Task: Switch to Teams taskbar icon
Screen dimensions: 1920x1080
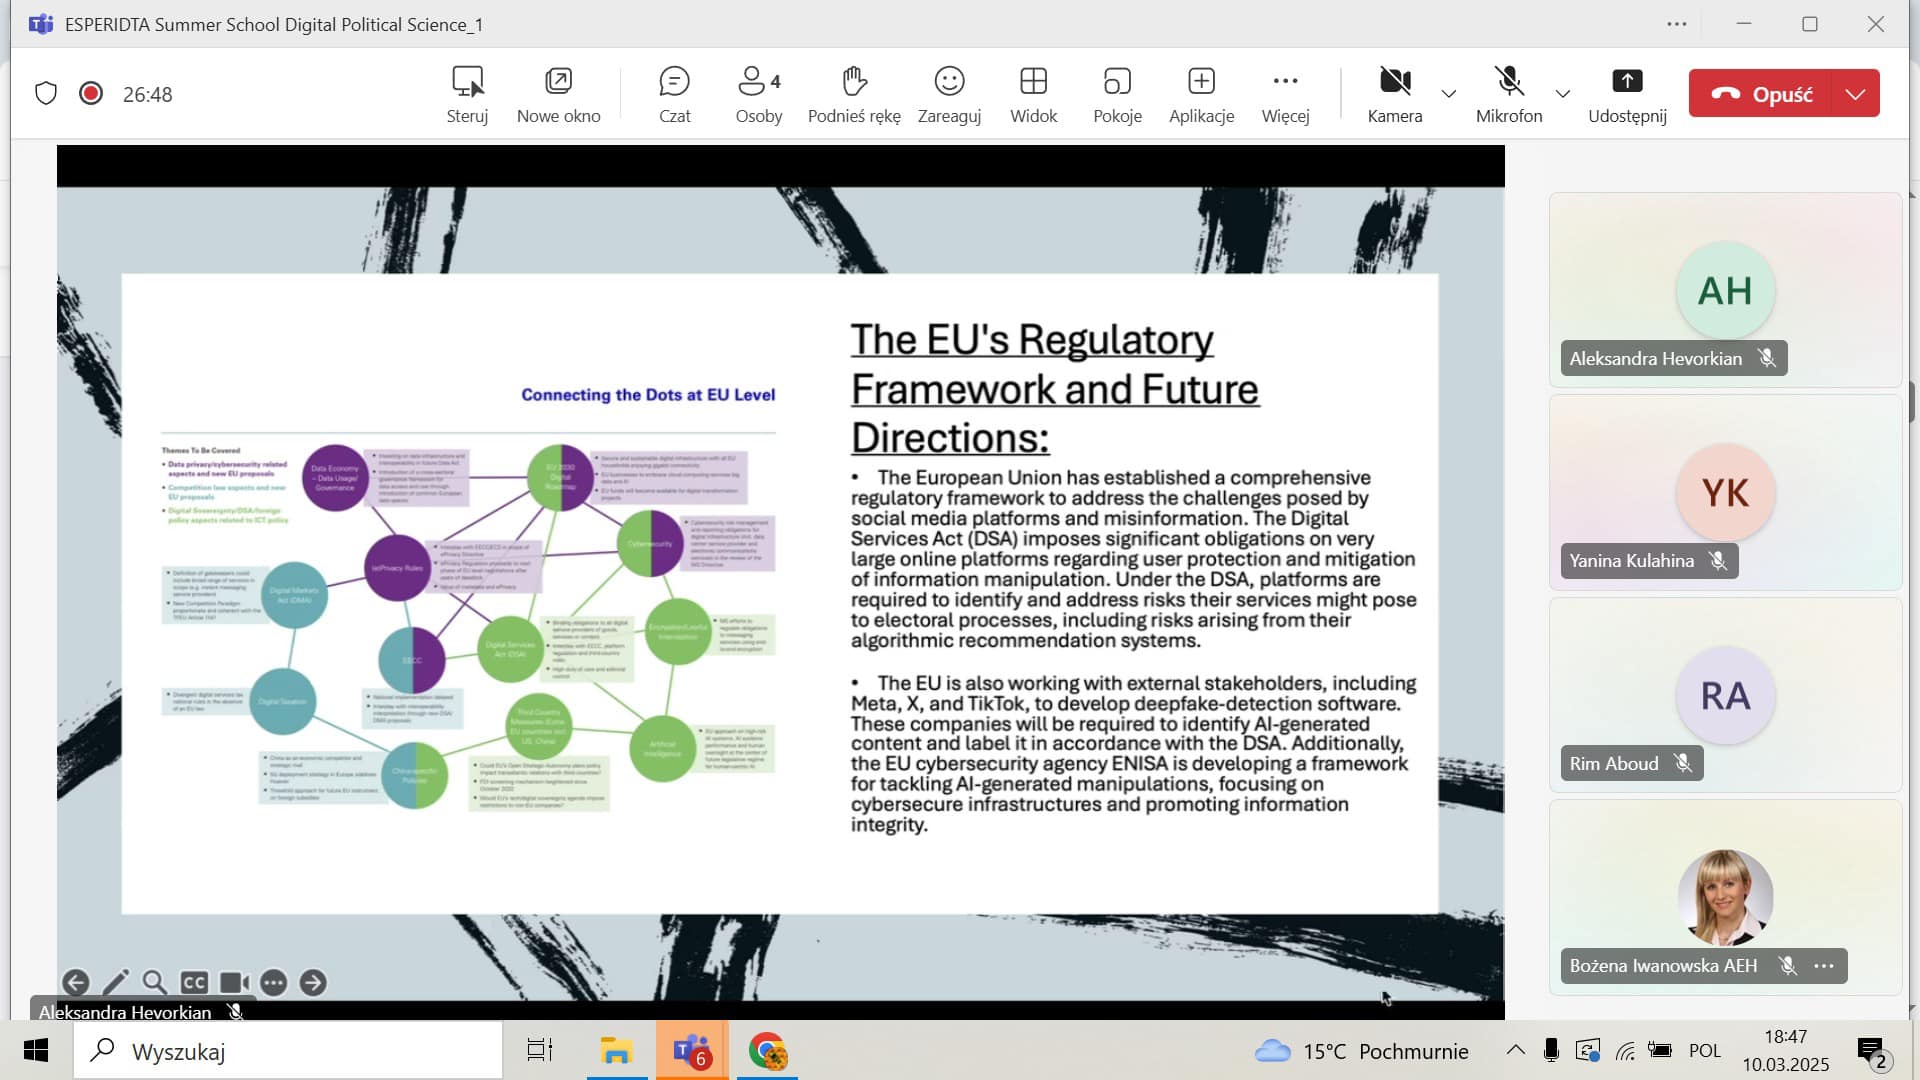Action: 692,1051
